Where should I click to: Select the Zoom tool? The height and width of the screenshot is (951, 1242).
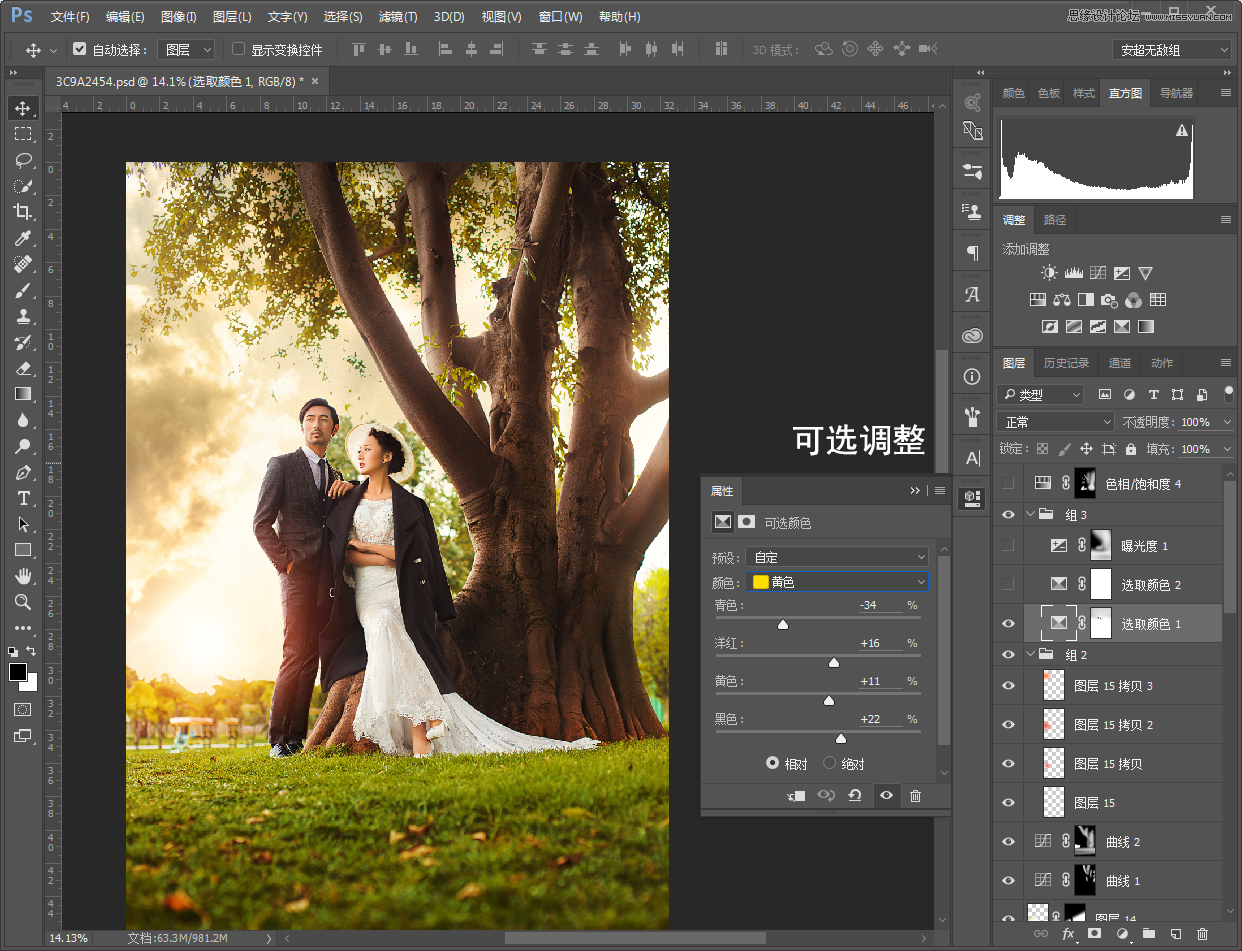tap(22, 602)
